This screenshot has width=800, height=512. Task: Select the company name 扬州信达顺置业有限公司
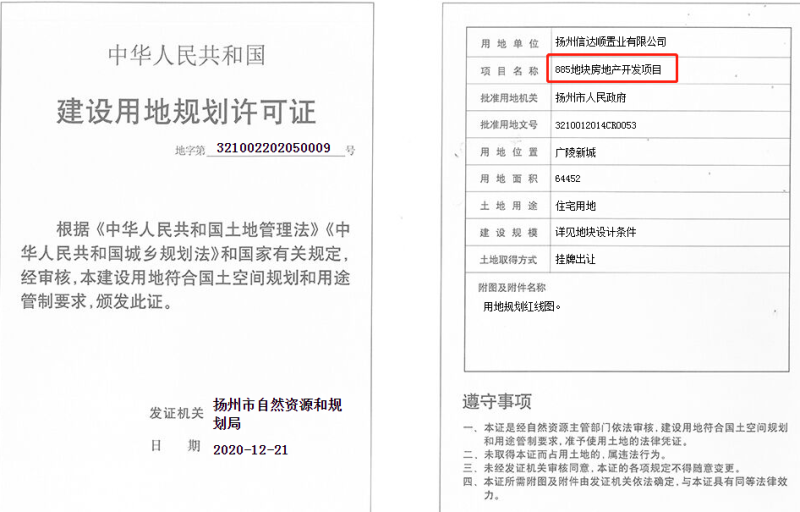(x=610, y=42)
